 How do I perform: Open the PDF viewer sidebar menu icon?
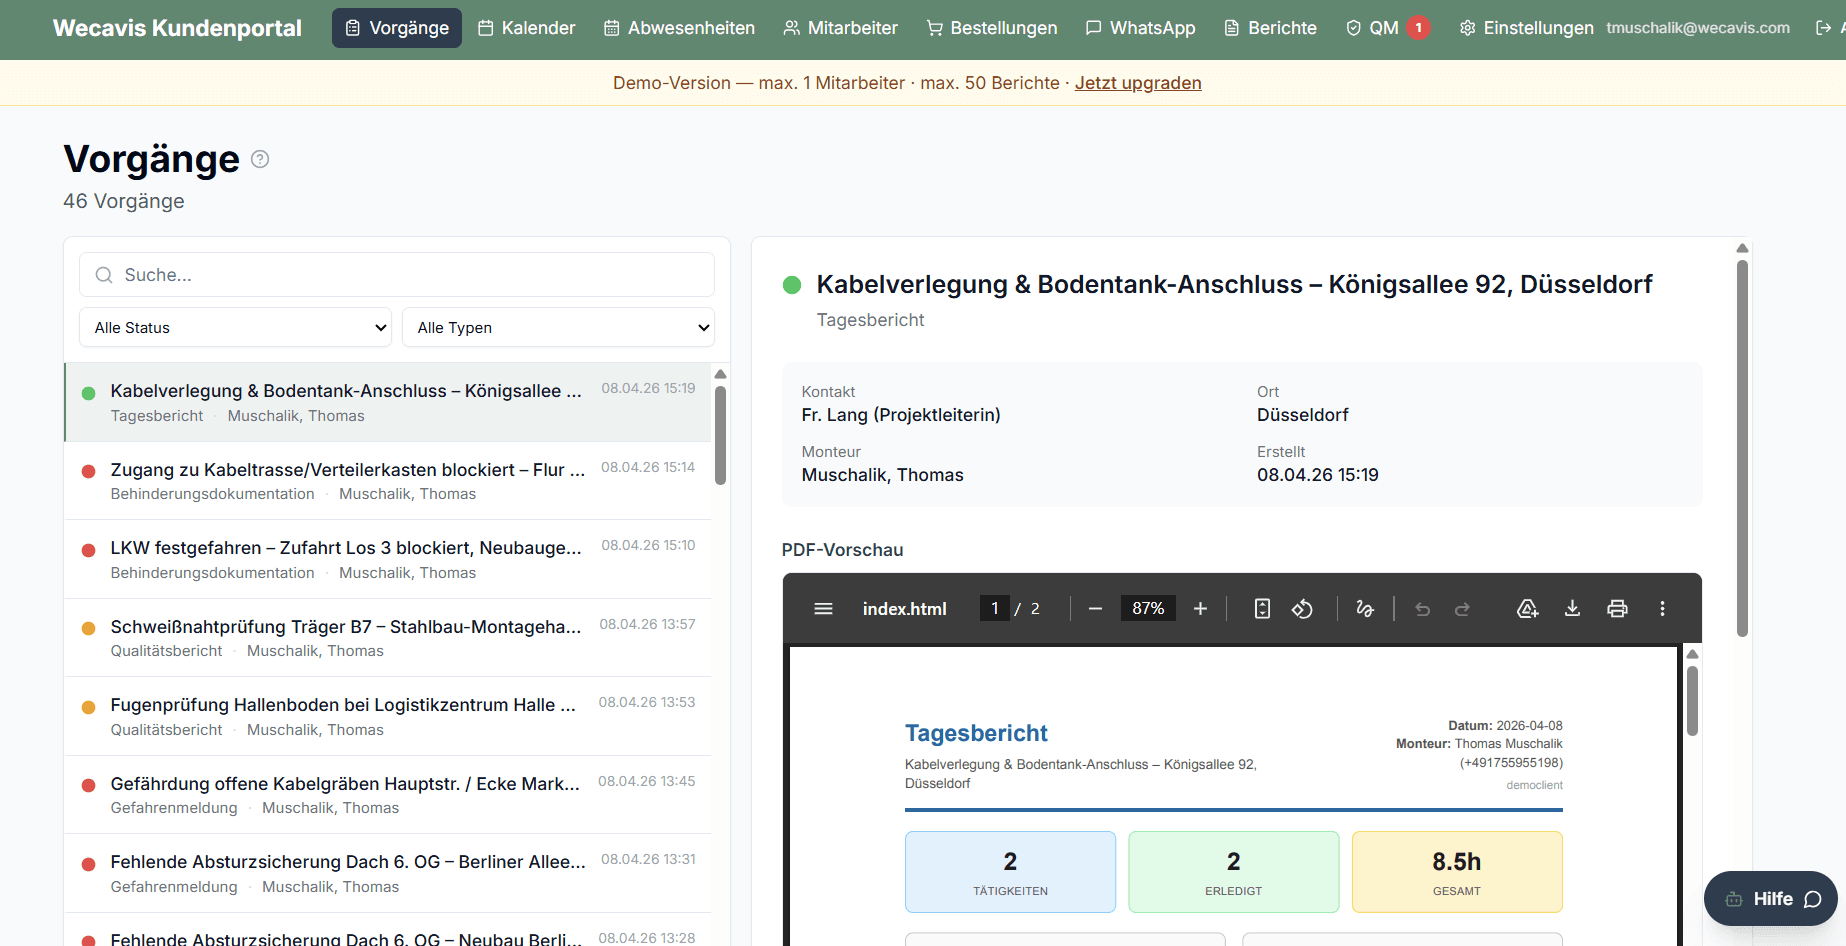coord(824,609)
